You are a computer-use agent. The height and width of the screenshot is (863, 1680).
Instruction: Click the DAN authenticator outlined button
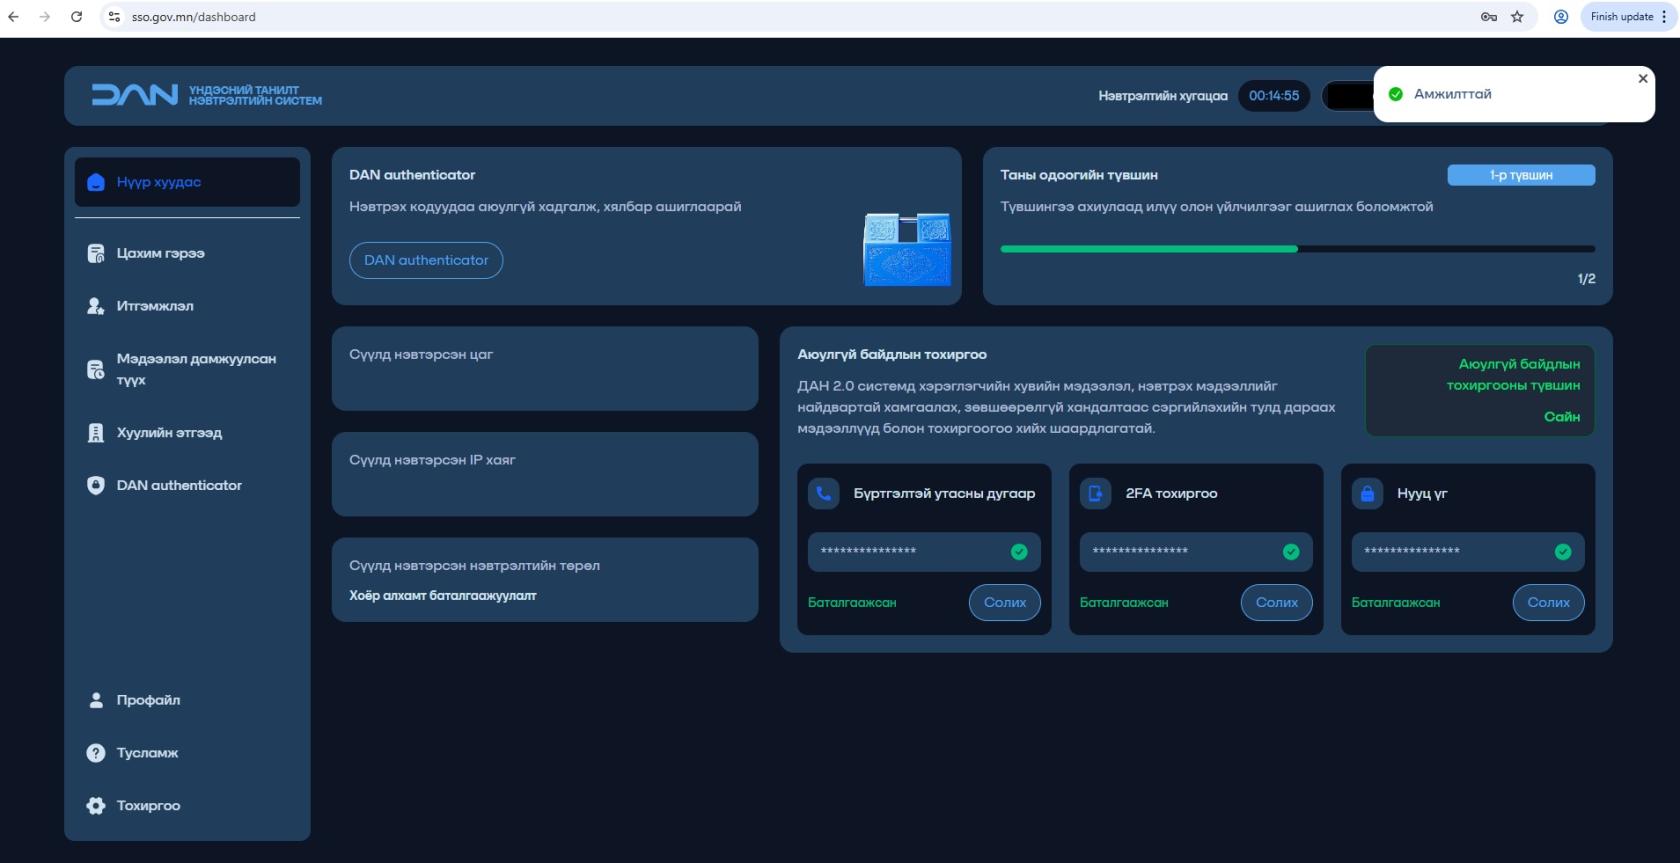pos(426,260)
